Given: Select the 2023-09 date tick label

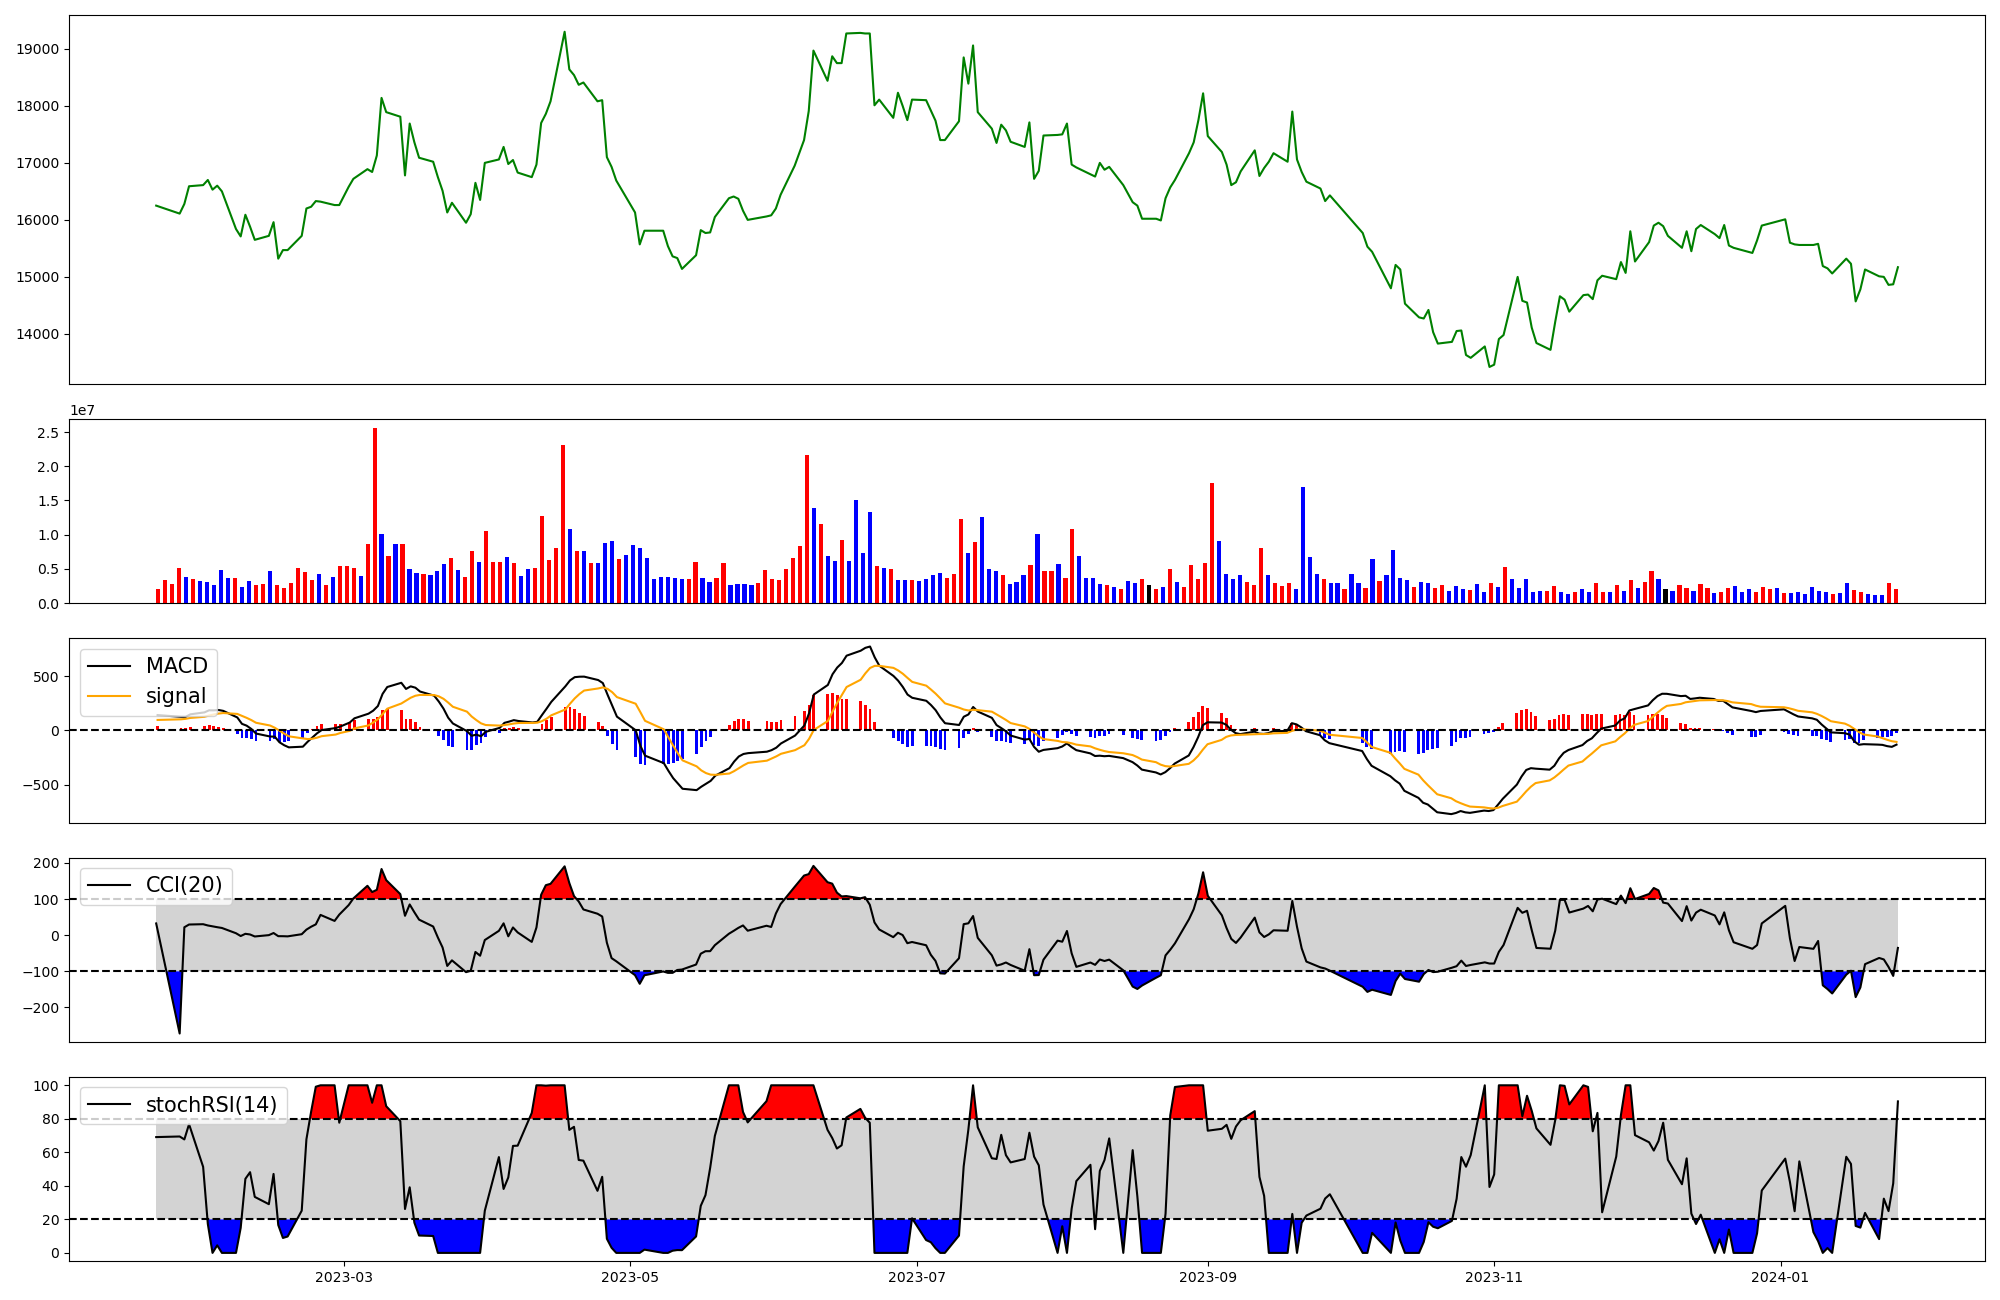Looking at the screenshot, I should 1208,1277.
